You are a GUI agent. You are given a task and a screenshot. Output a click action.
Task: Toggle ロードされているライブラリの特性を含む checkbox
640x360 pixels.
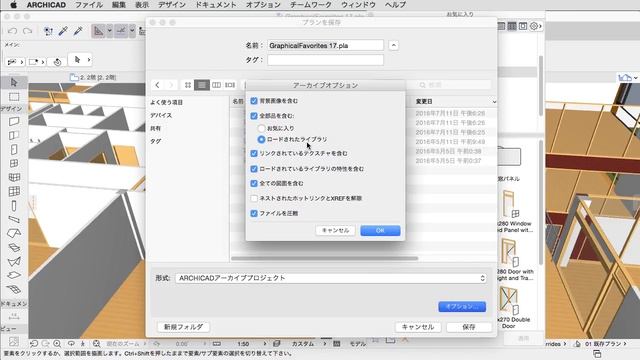(x=254, y=169)
